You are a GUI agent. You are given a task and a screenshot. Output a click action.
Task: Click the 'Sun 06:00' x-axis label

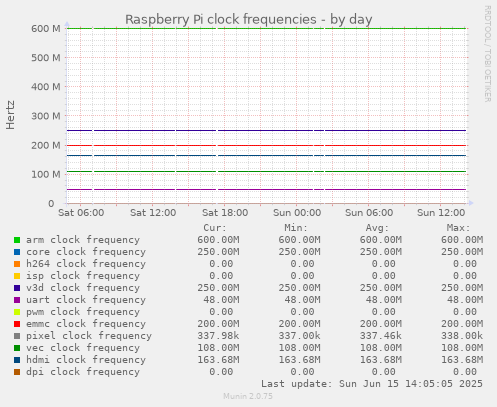(369, 213)
